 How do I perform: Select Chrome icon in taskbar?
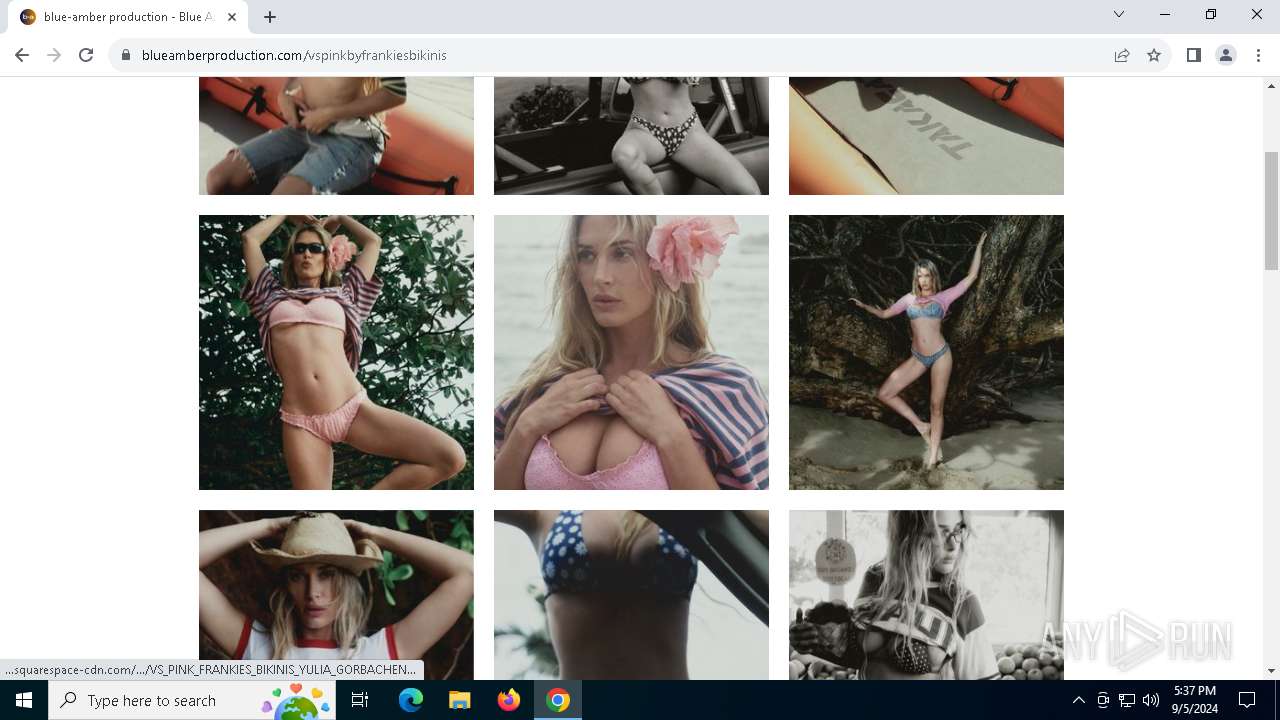pos(558,700)
